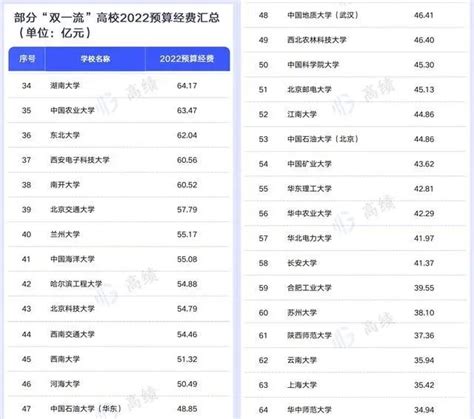This screenshot has width=474, height=419.
Task: Click 中国地质大学（武汉） entry
Action: (x=323, y=15)
